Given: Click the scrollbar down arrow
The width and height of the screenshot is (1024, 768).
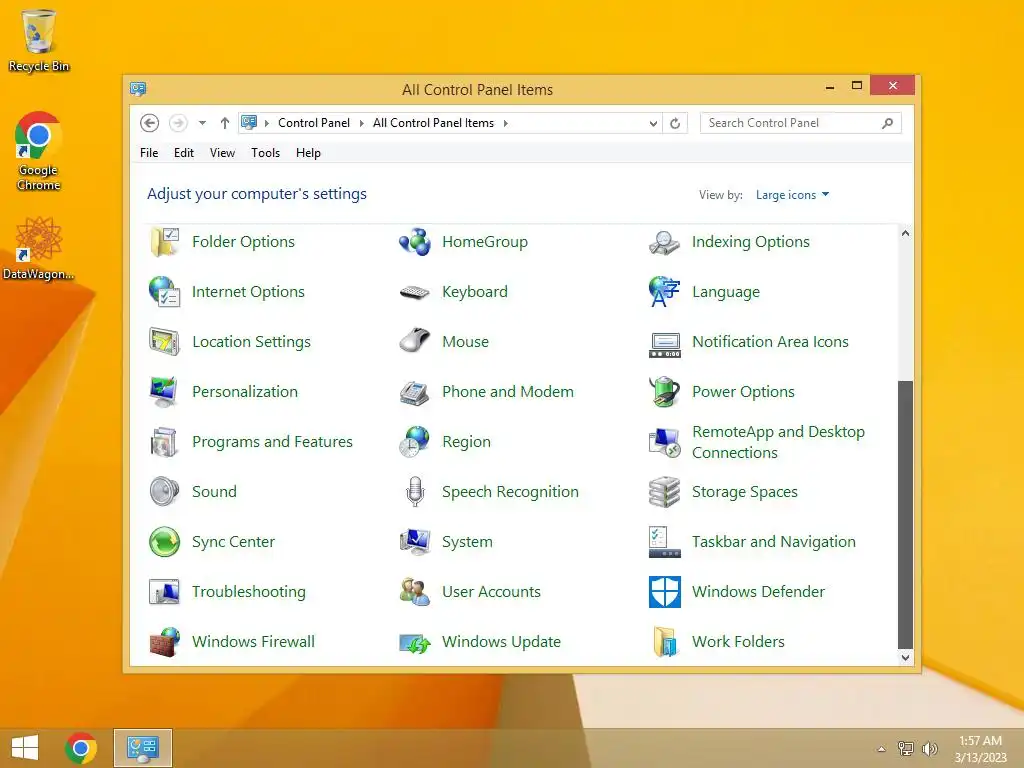Looking at the screenshot, I should point(905,658).
